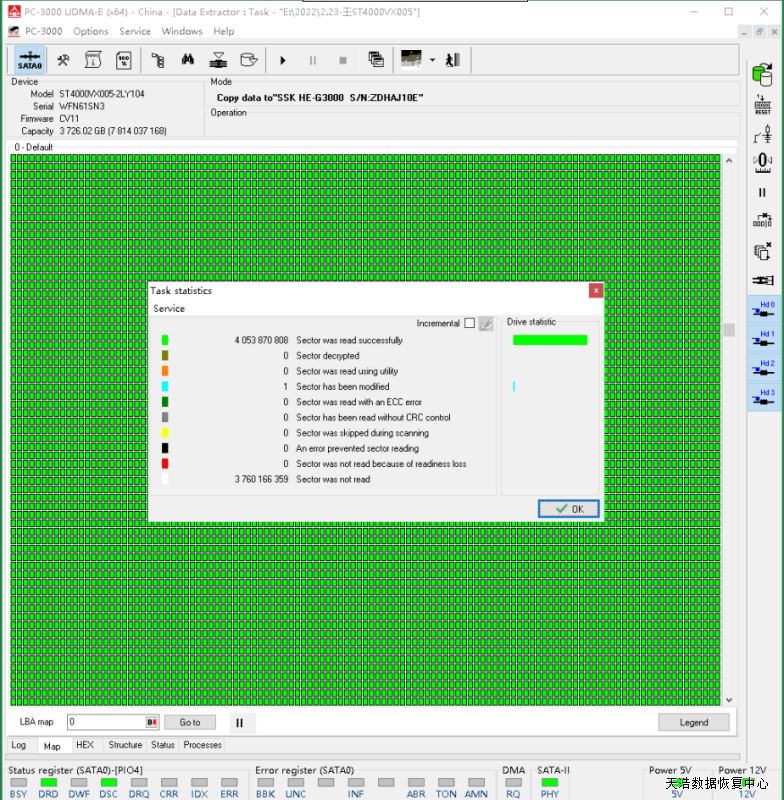Click the exit program icon in toolbar
The height and width of the screenshot is (800, 784).
pyautogui.click(x=453, y=60)
